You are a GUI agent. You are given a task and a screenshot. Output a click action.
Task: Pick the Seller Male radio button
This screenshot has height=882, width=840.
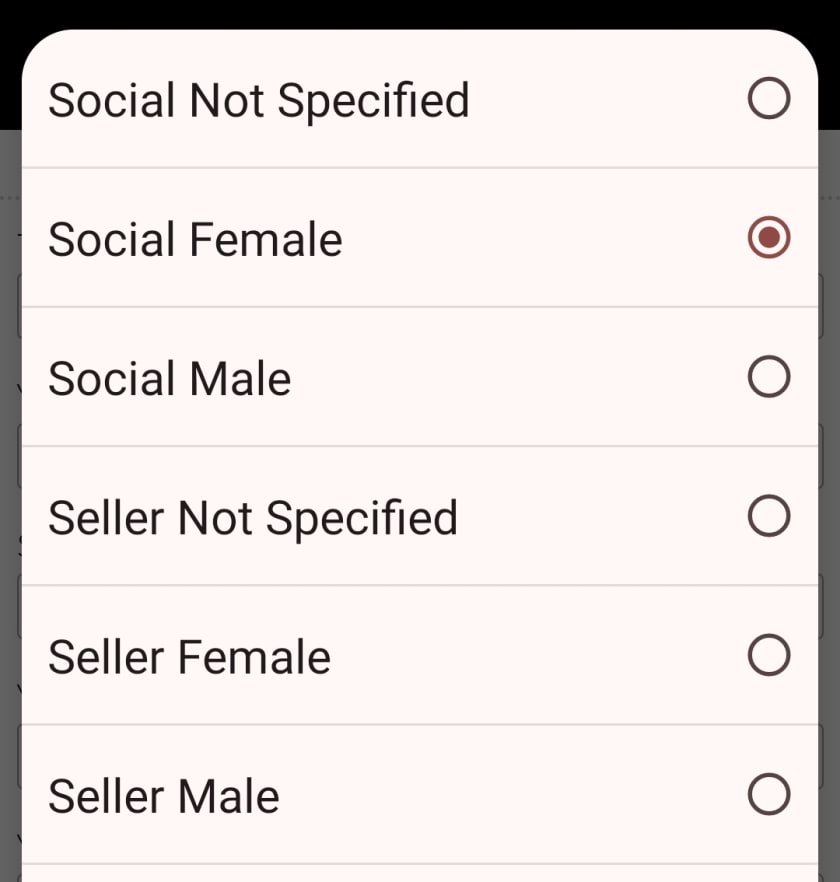[x=769, y=794]
